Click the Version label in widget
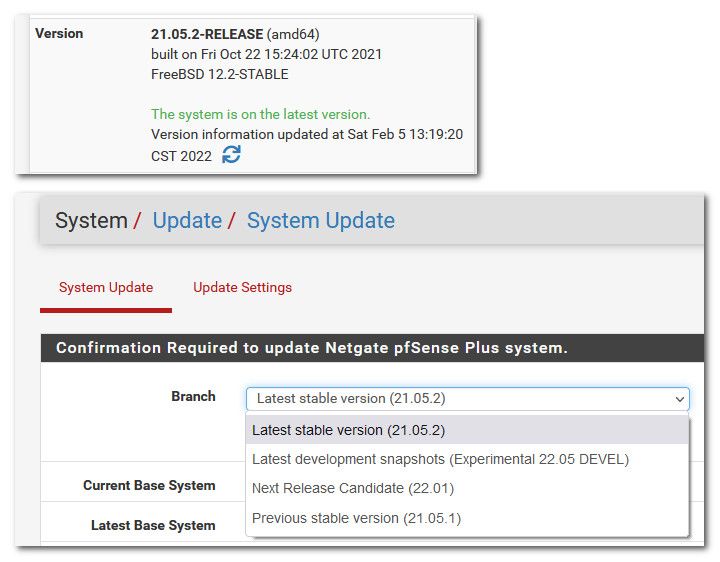Viewport: 720px width, 562px height. [59, 34]
